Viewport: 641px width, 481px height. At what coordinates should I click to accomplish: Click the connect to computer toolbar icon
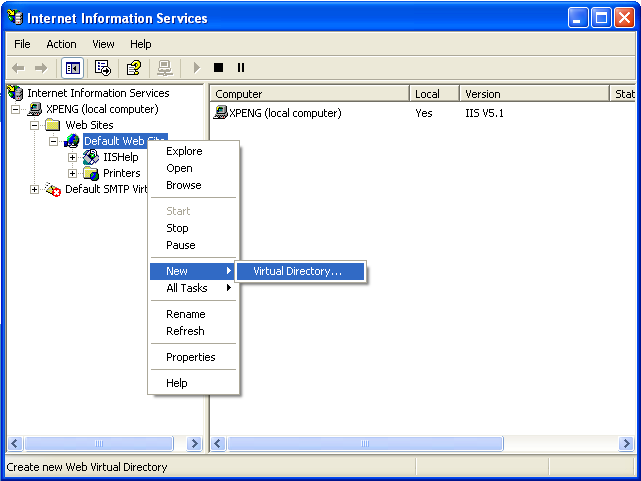(165, 68)
